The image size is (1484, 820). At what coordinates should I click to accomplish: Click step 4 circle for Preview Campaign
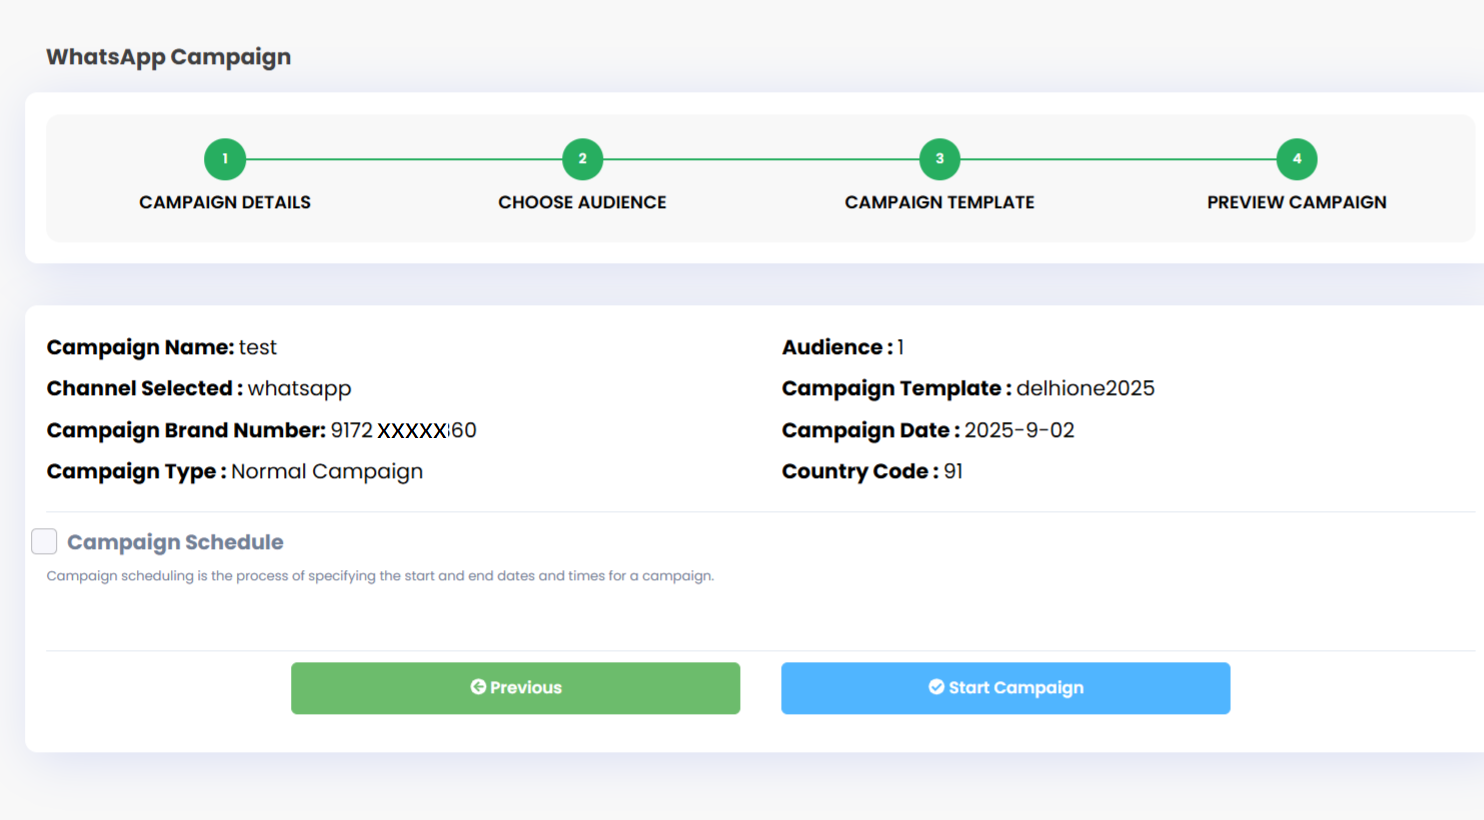1296,159
